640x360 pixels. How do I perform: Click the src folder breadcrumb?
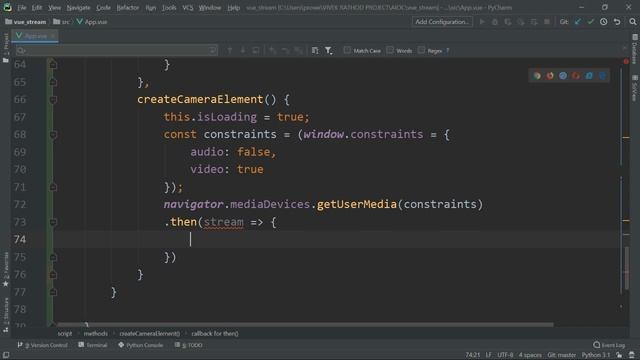click(x=61, y=22)
